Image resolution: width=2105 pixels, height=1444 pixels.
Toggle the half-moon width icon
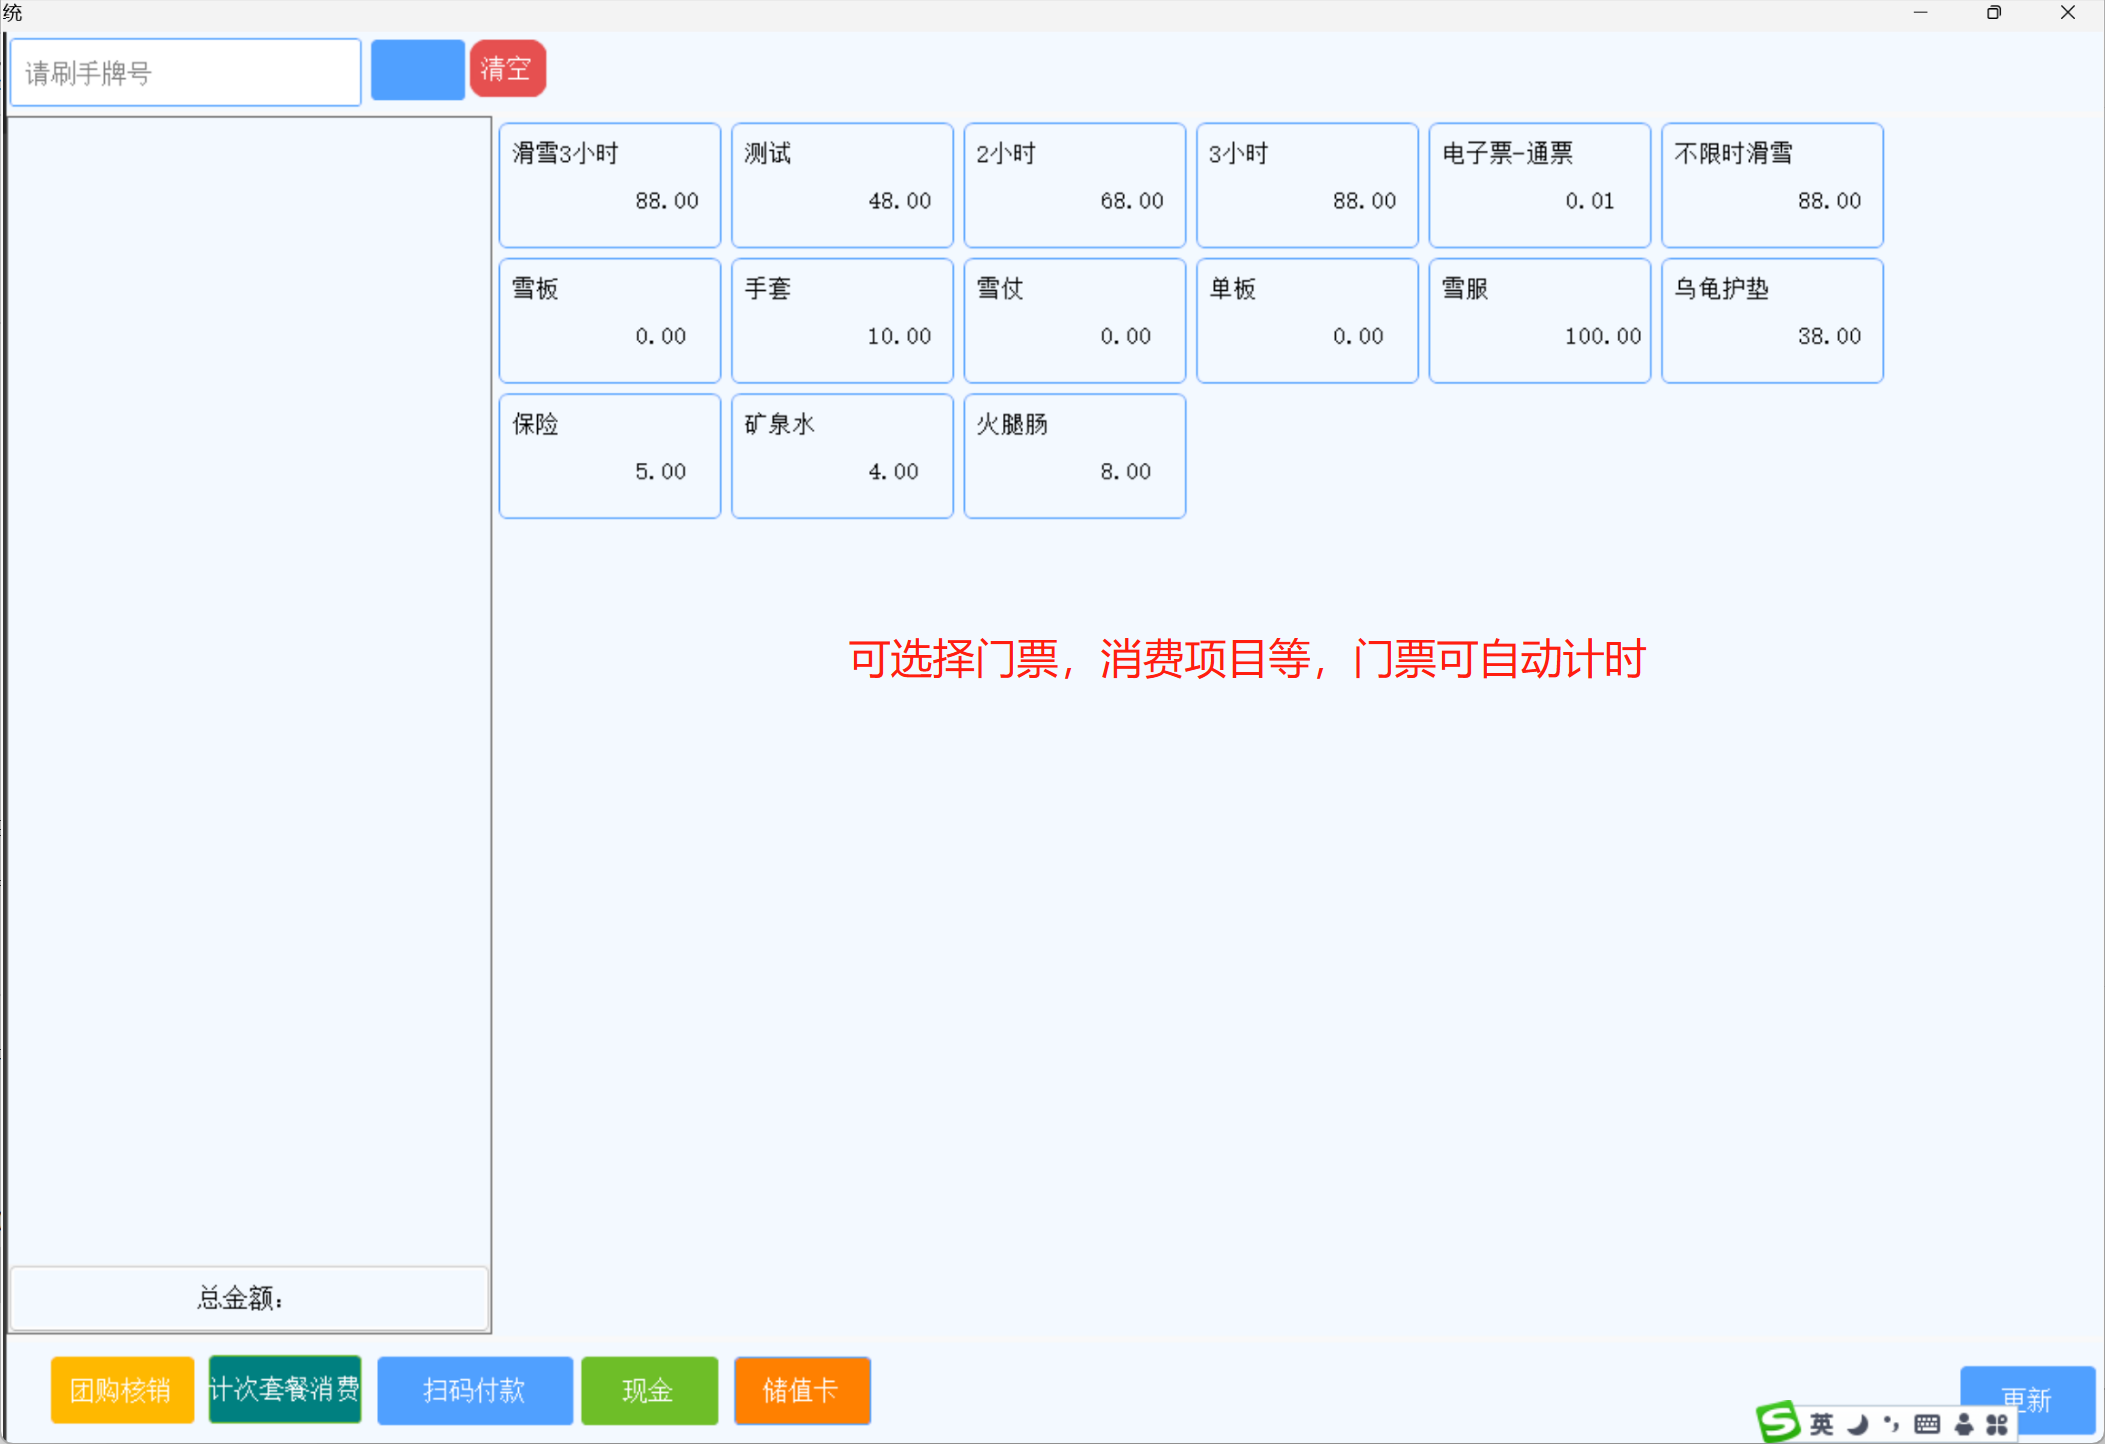[x=1858, y=1424]
